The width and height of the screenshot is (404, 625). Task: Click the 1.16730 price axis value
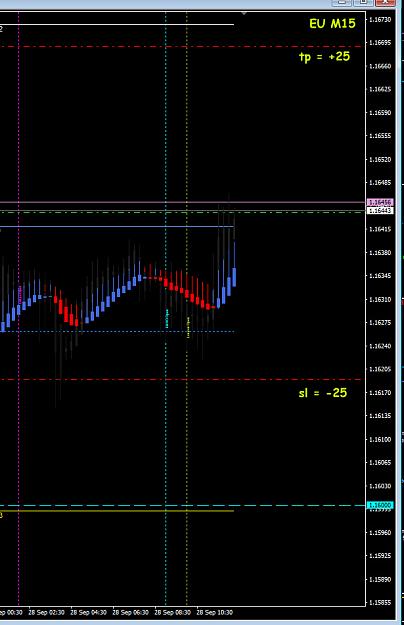[x=380, y=20]
